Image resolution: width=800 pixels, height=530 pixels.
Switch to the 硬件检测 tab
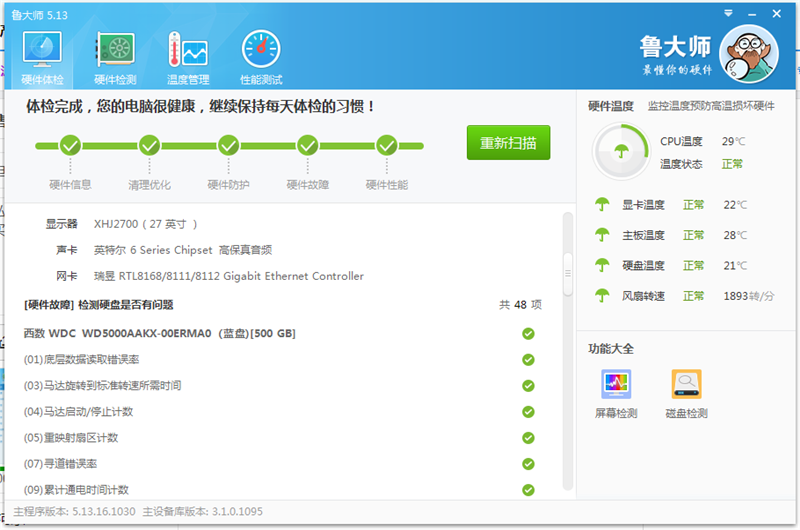pos(115,58)
